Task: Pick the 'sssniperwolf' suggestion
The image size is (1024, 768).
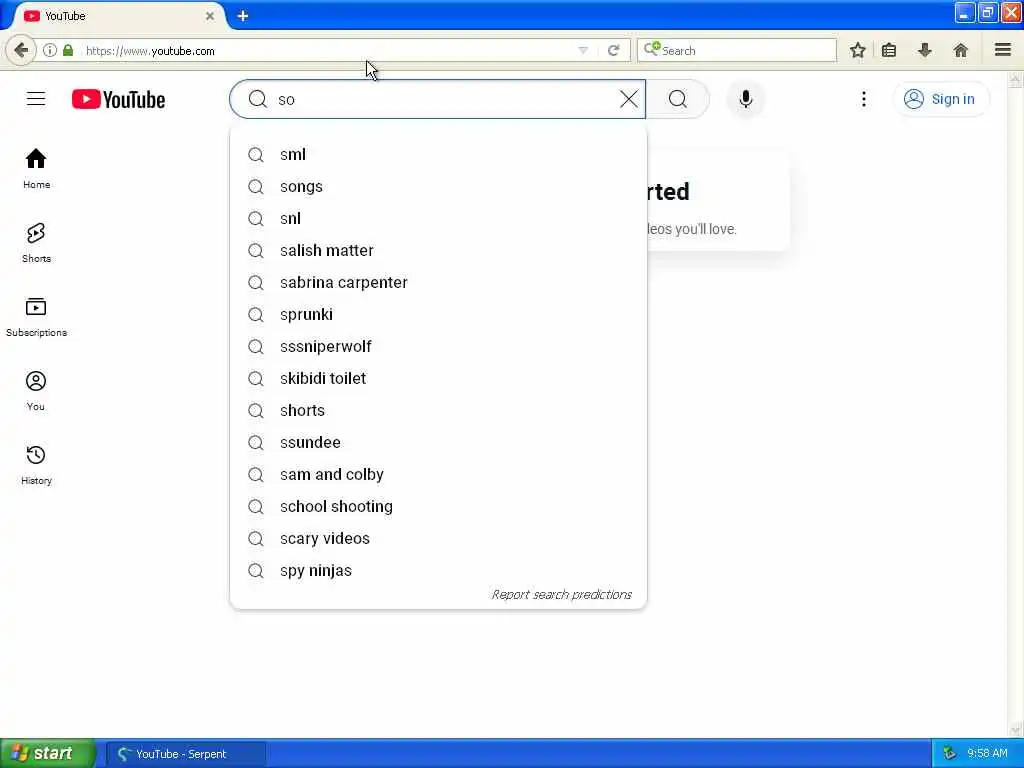Action: pos(438,346)
